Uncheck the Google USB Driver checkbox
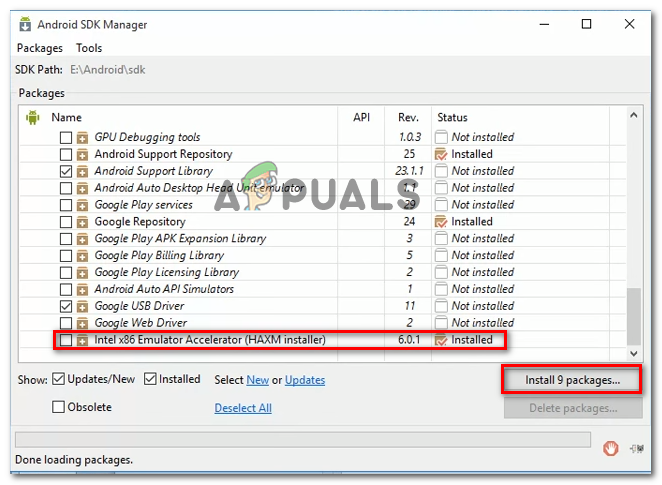The width and height of the screenshot is (662, 485). click(x=66, y=306)
